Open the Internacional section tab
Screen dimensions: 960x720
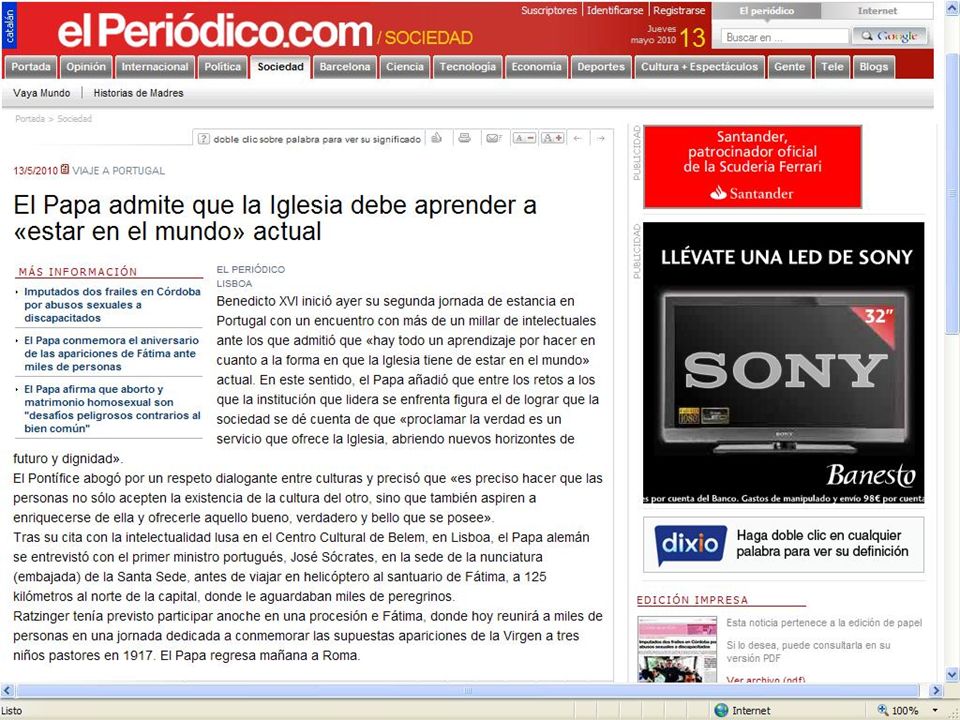coord(155,67)
